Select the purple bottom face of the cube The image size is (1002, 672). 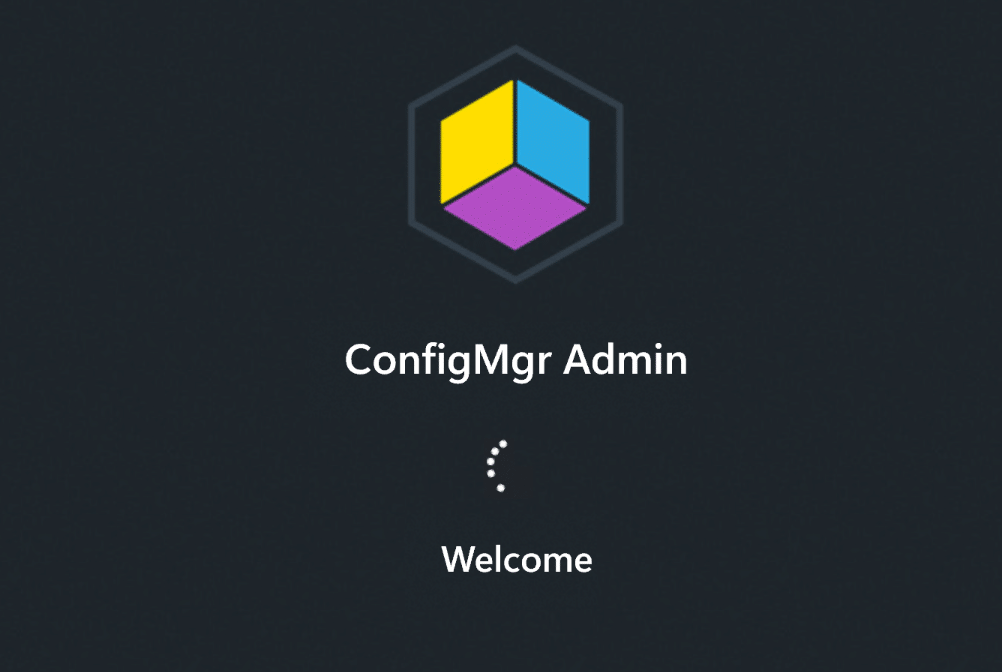515,208
